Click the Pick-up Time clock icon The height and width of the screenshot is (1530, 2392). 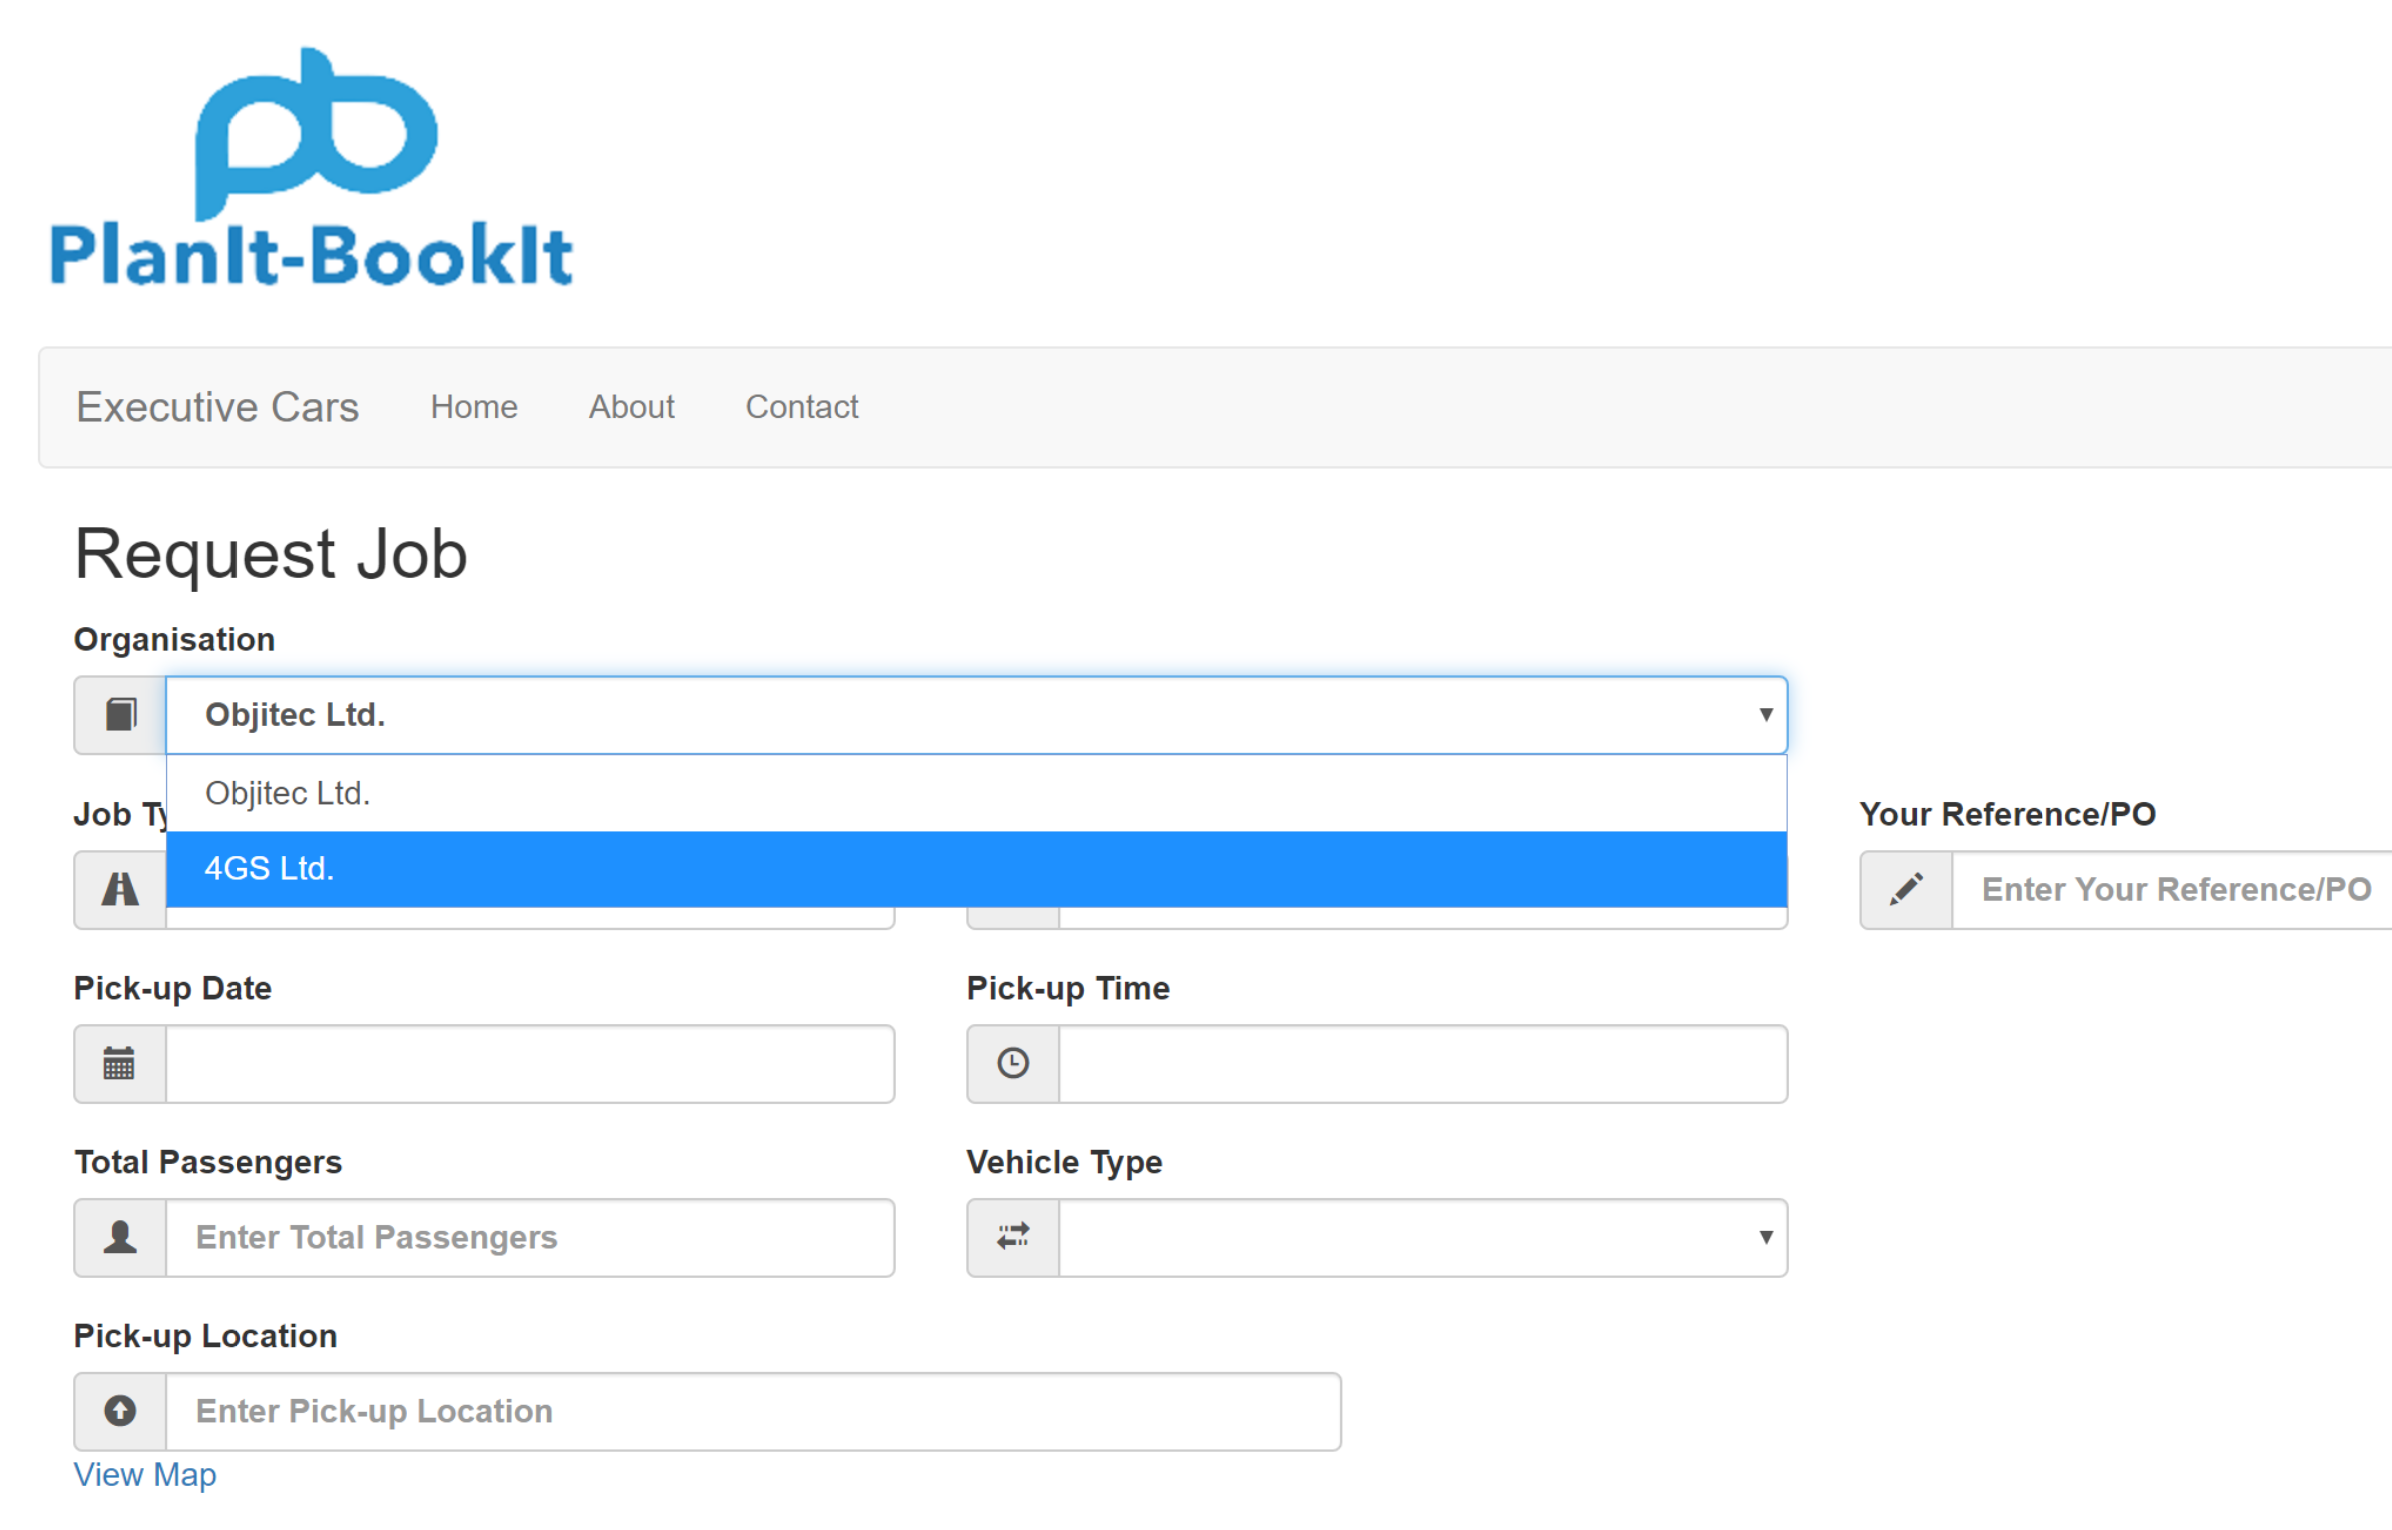click(x=1013, y=1063)
